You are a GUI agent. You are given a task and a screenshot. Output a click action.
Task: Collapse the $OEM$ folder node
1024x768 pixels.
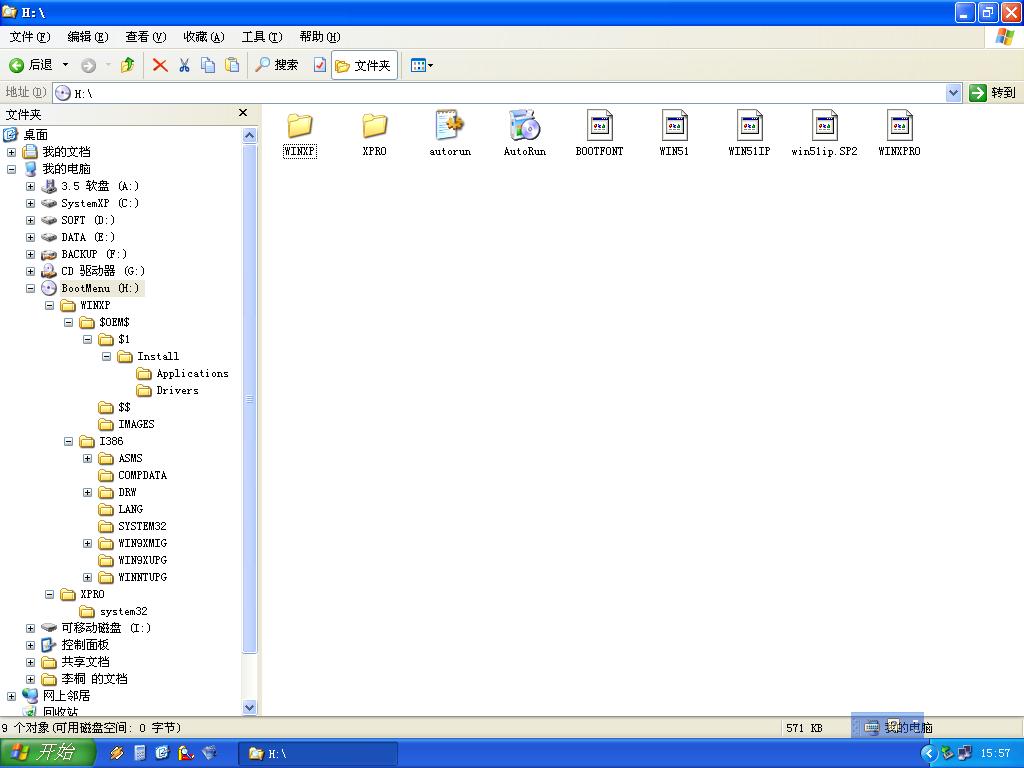tap(68, 322)
